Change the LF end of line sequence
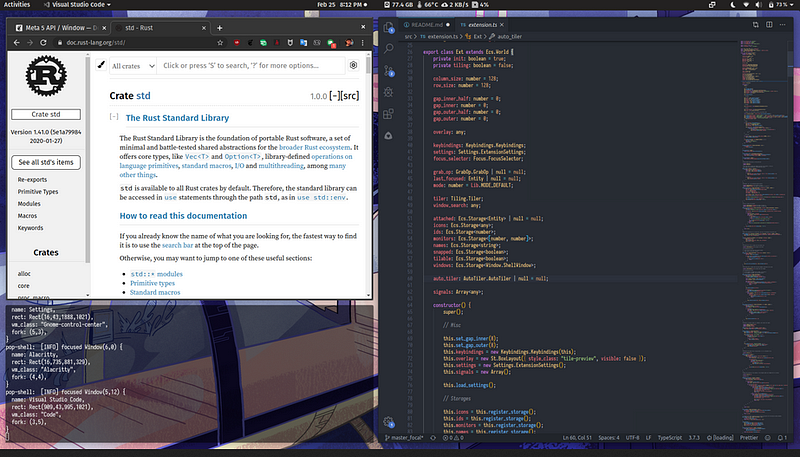The height and width of the screenshot is (457, 800). point(648,438)
